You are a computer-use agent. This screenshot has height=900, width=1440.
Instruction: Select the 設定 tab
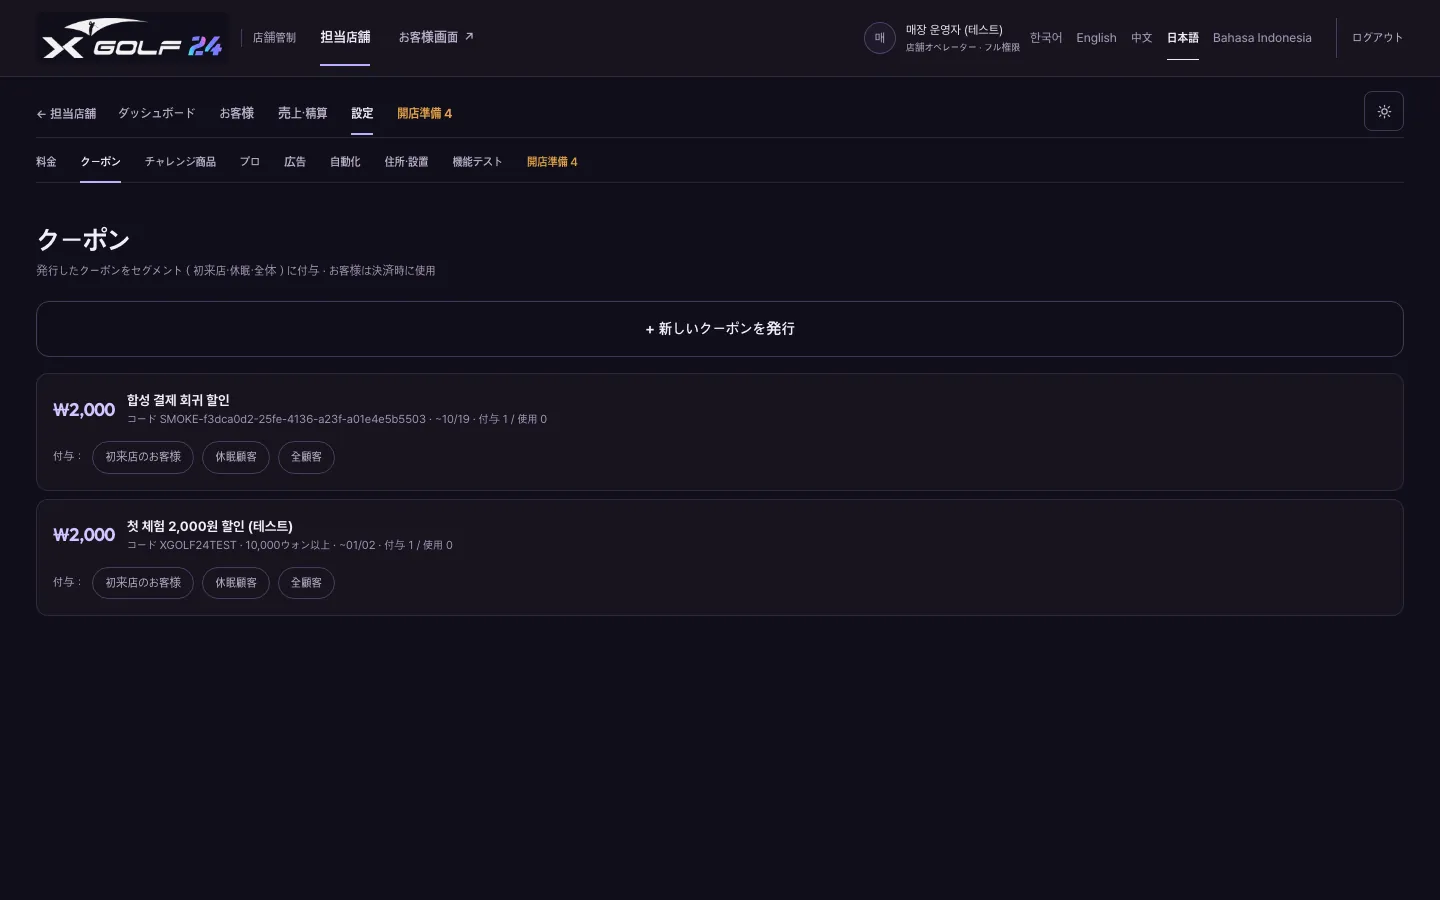(x=362, y=113)
